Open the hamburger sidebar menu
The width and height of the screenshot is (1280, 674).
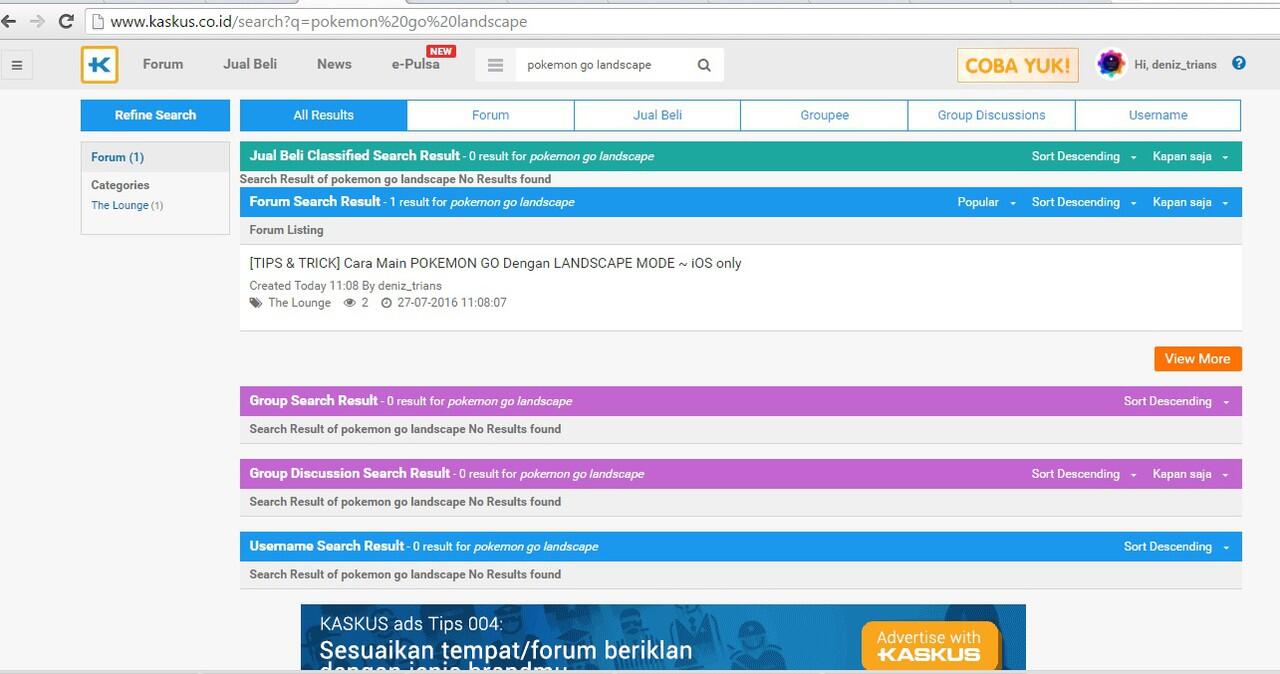pos(16,66)
